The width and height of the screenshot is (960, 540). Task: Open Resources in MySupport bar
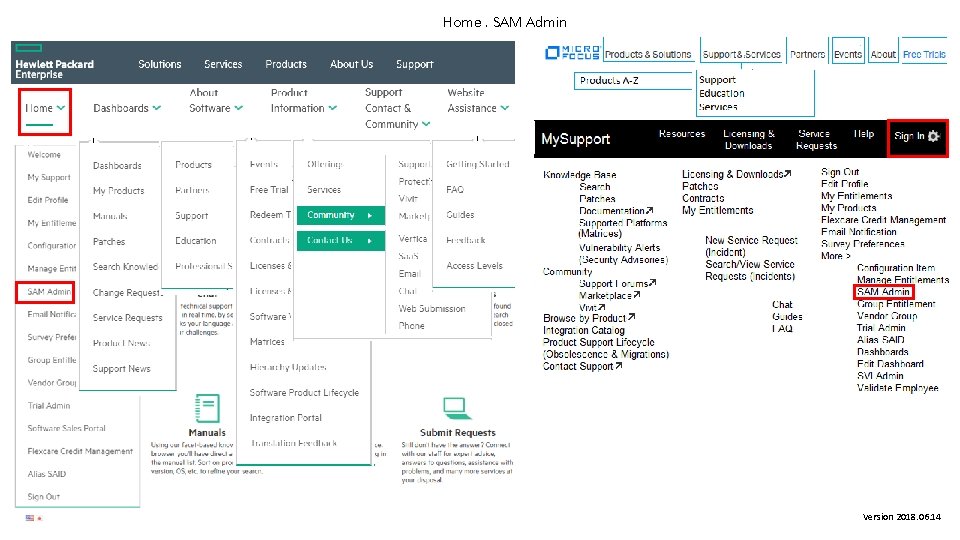pos(681,133)
